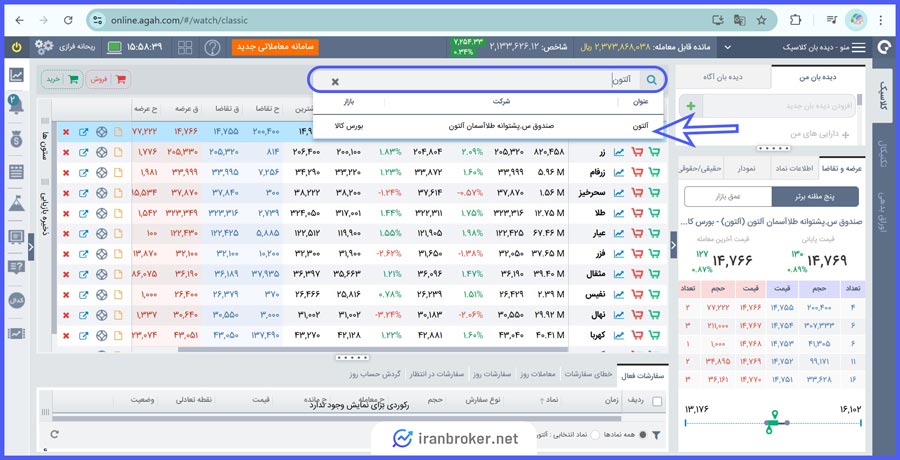Switch to عمق بازار view
This screenshot has width=900, height=460.
pyautogui.click(x=728, y=196)
